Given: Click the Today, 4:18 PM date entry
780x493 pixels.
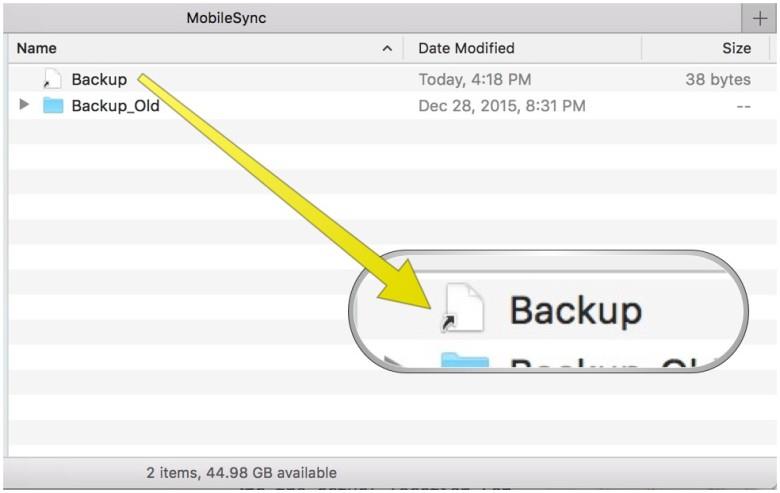Looking at the screenshot, I should click(x=475, y=80).
